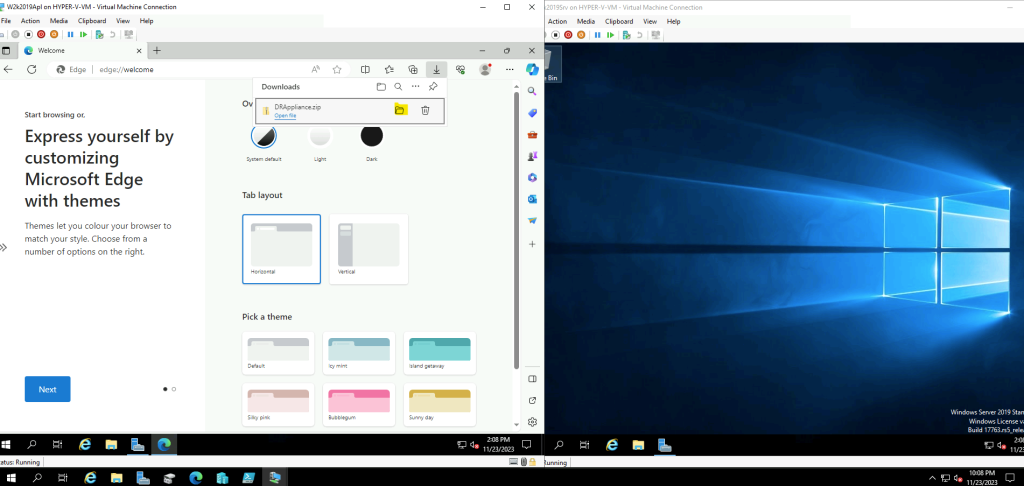Screen dimensions: 1024x486
Task: Click Turn Off stop button in W2k2019Apl toolbar
Action: (29, 35)
